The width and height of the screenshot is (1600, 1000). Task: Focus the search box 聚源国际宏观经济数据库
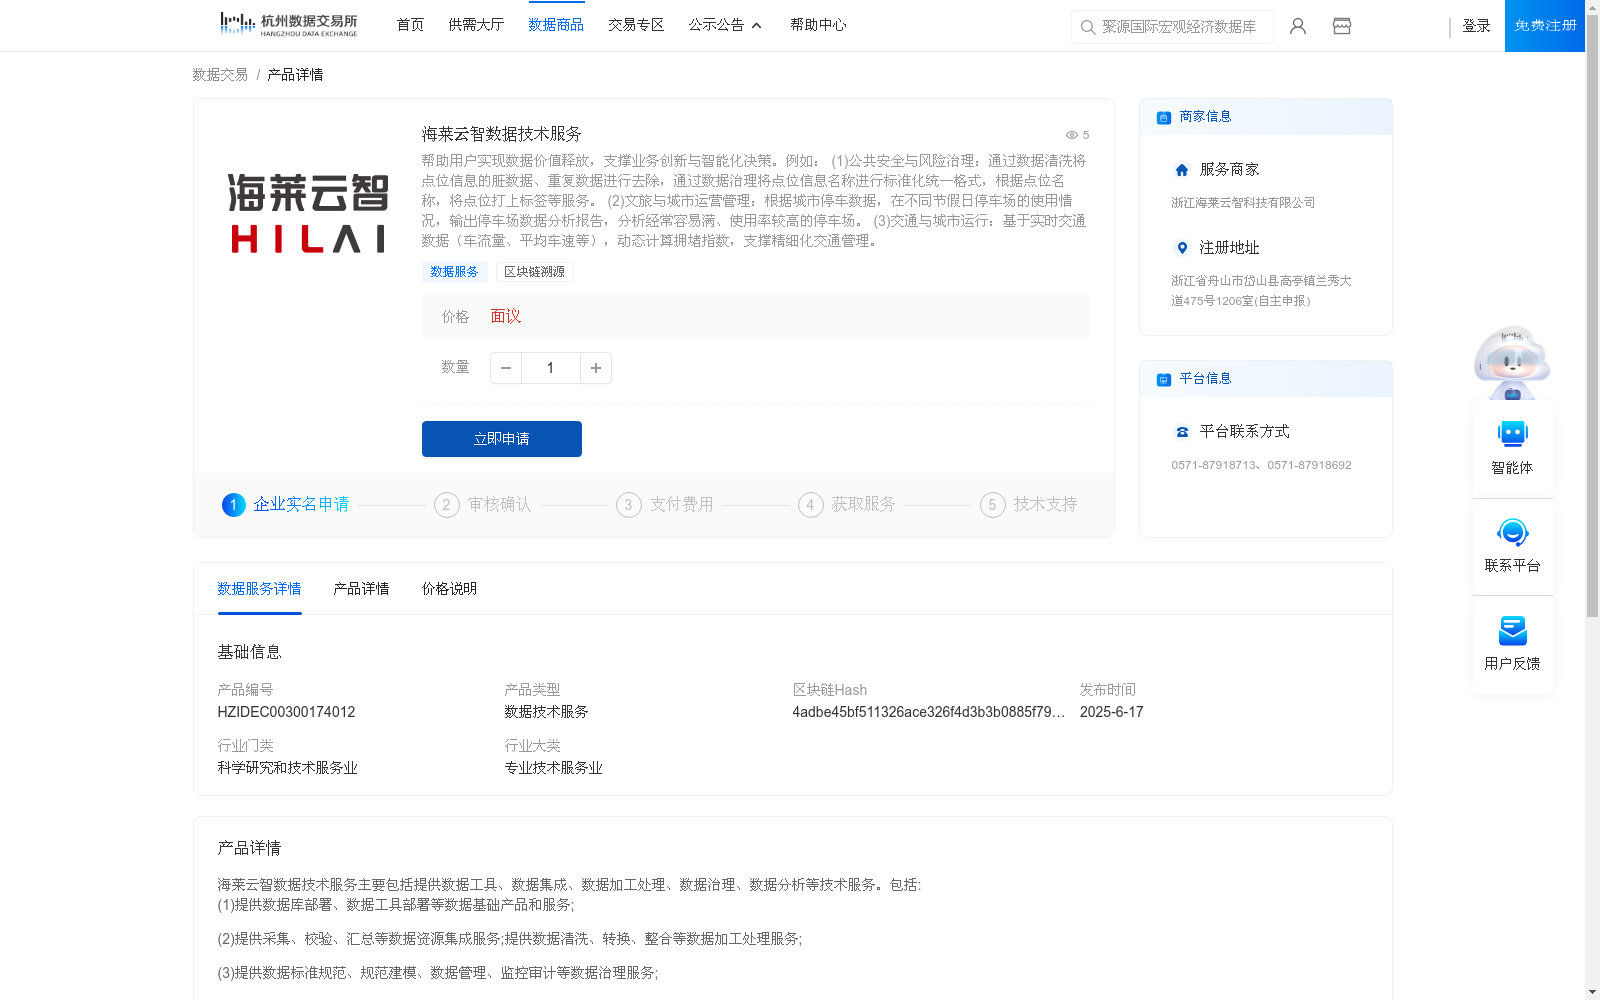coord(1172,27)
